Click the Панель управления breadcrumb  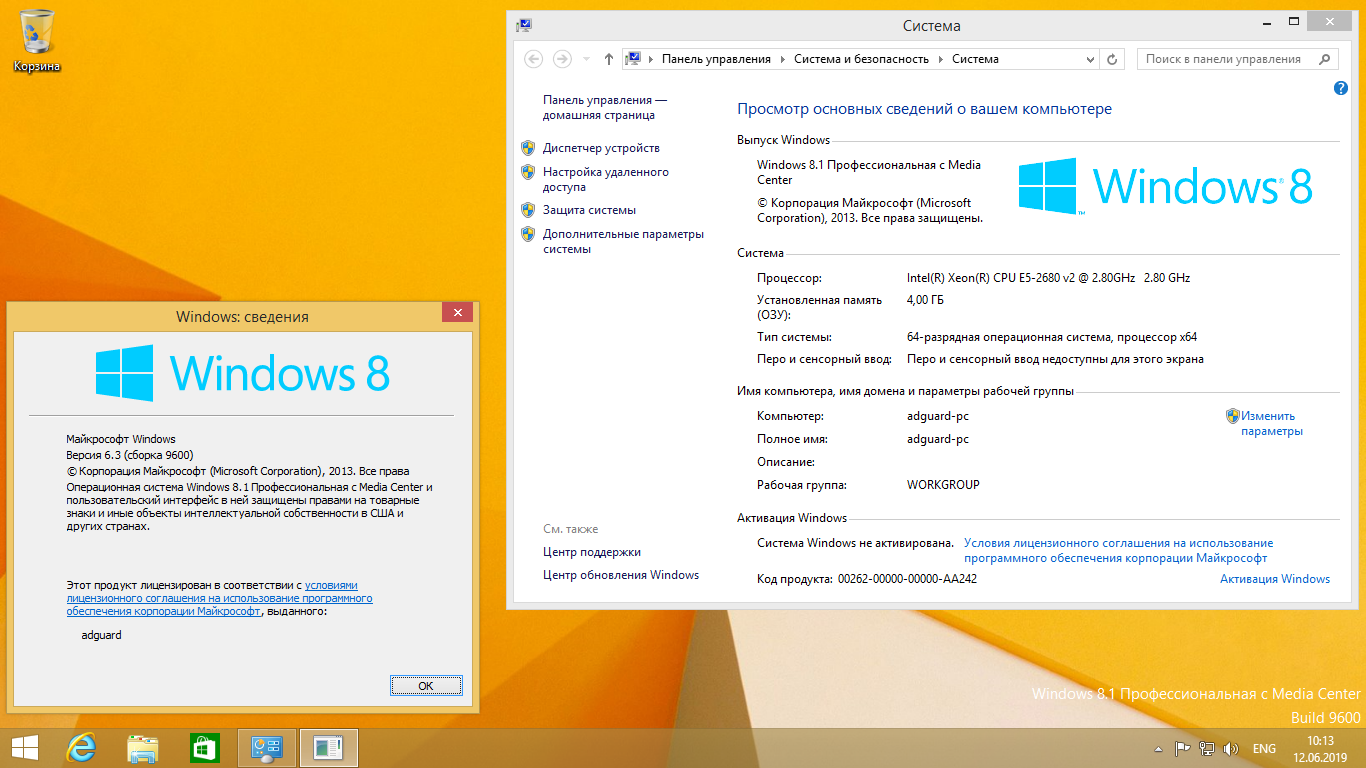click(716, 59)
